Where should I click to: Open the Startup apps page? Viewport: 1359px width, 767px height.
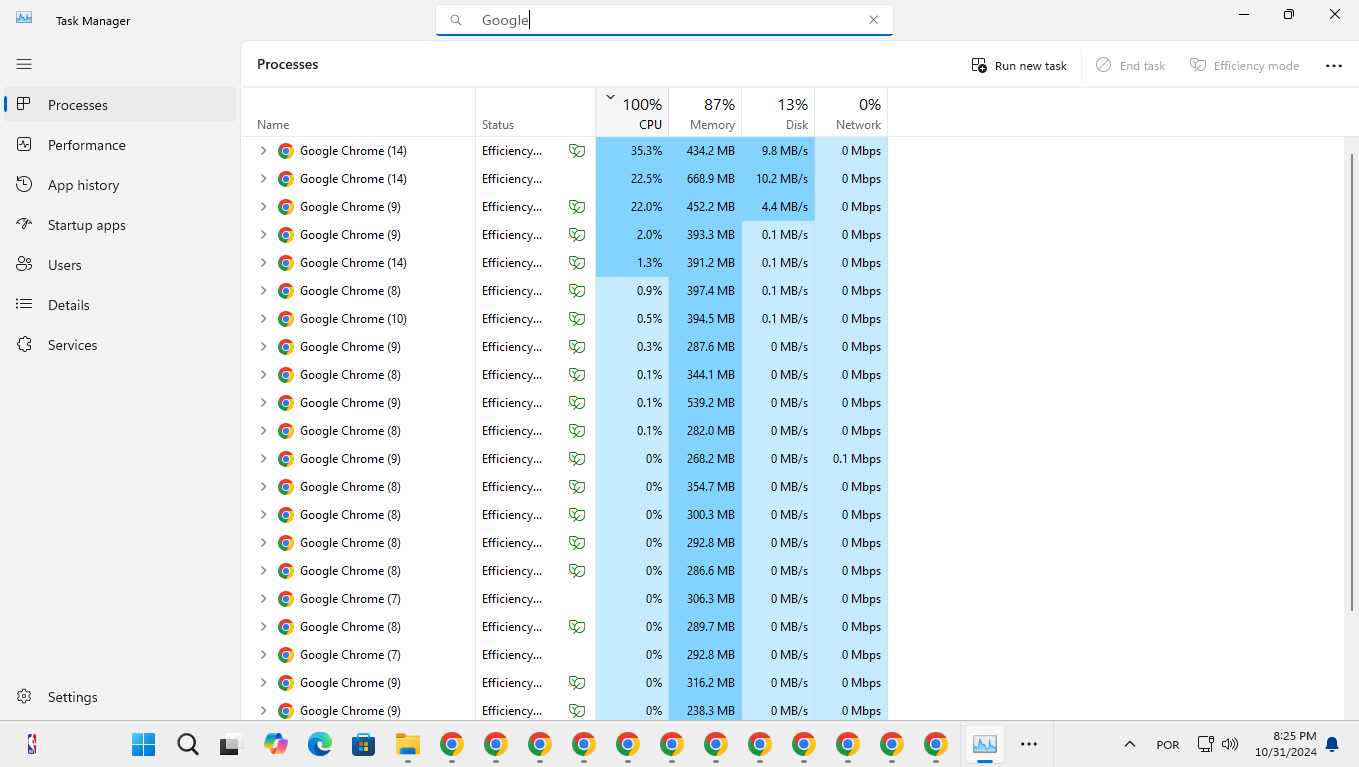tap(120, 225)
